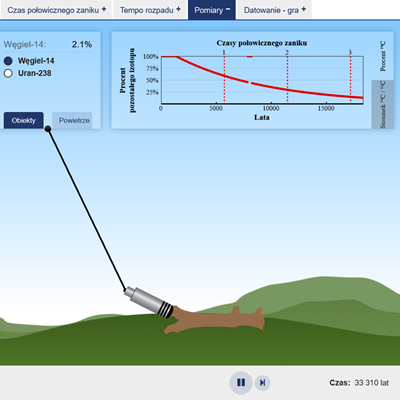The height and width of the screenshot is (400, 400).
Task: Switch to Czas połowicznego zaniku tab
Action: [56, 10]
